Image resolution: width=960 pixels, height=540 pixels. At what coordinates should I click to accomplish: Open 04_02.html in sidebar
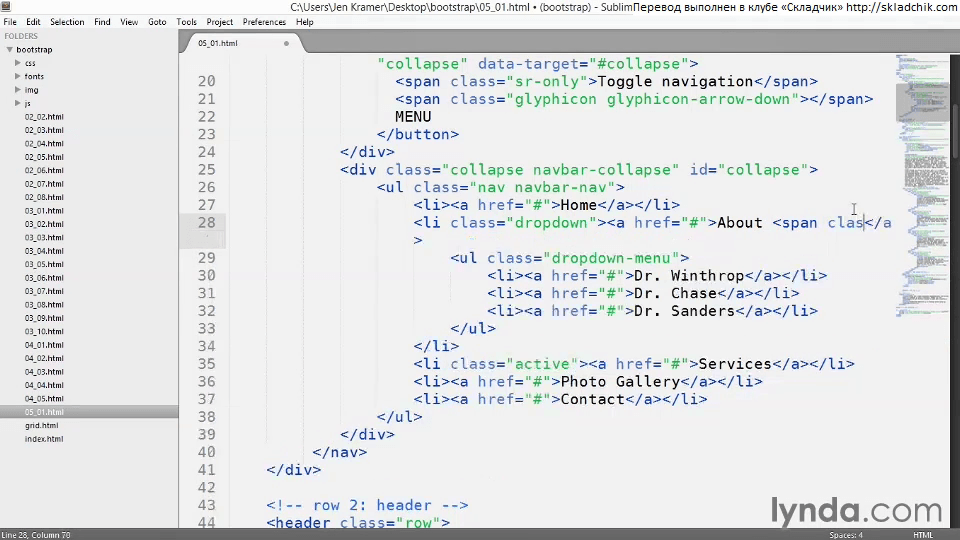coord(44,359)
